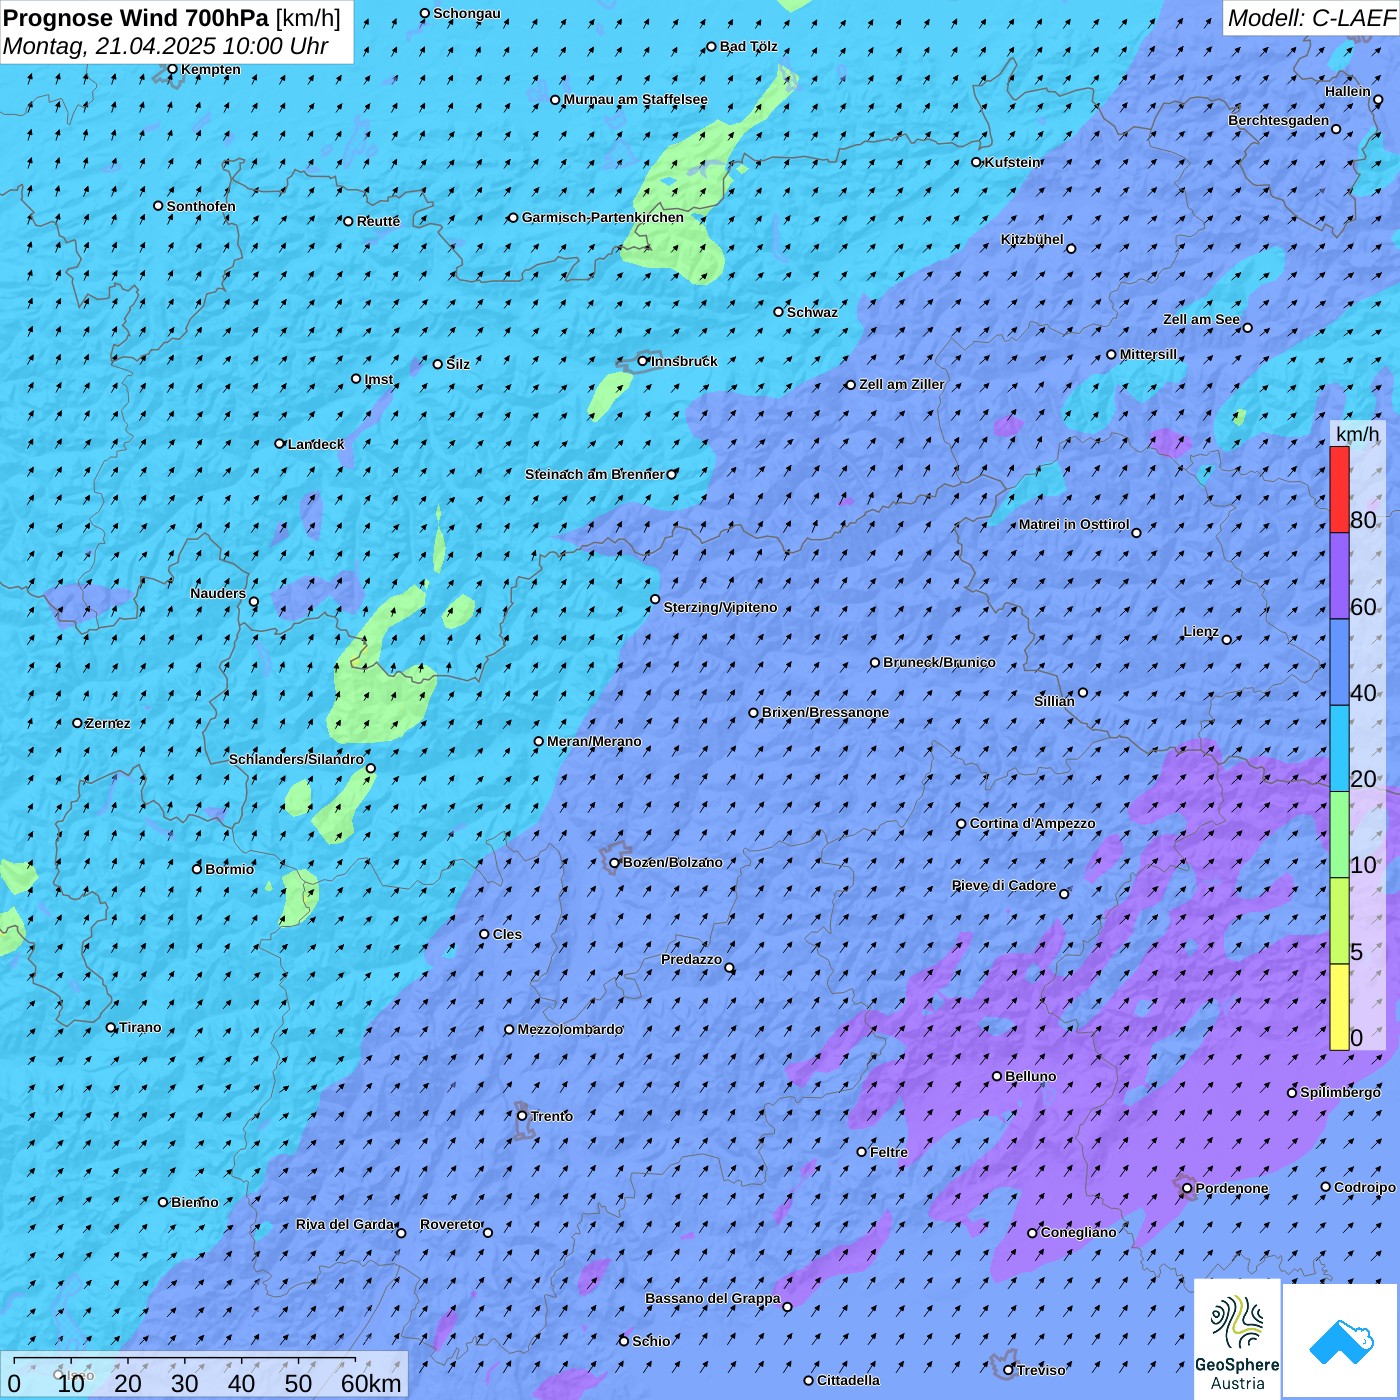
Task: Click the Zell am Ziller label
Action: coord(901,384)
